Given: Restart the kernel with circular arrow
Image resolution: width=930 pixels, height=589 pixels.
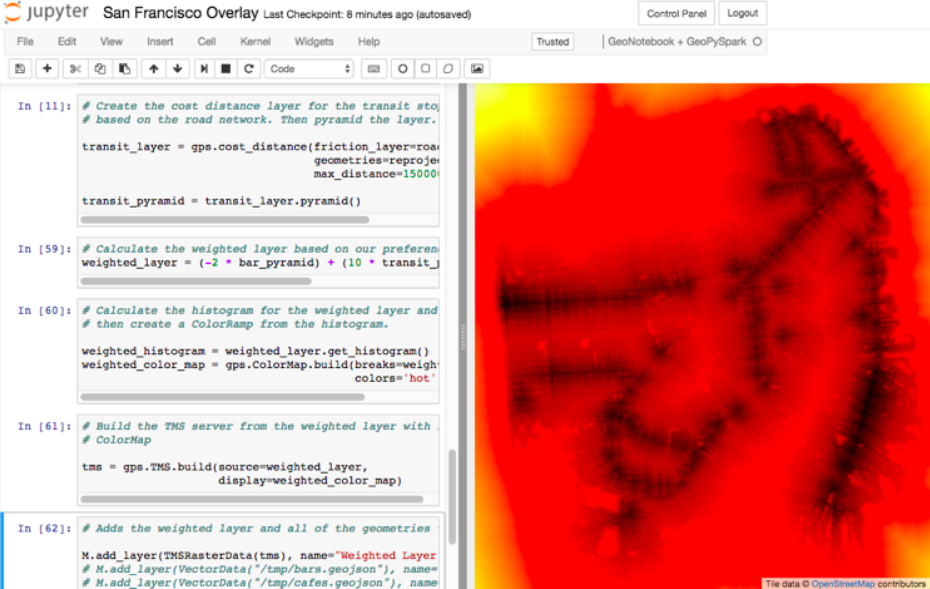Looking at the screenshot, I should pyautogui.click(x=248, y=69).
